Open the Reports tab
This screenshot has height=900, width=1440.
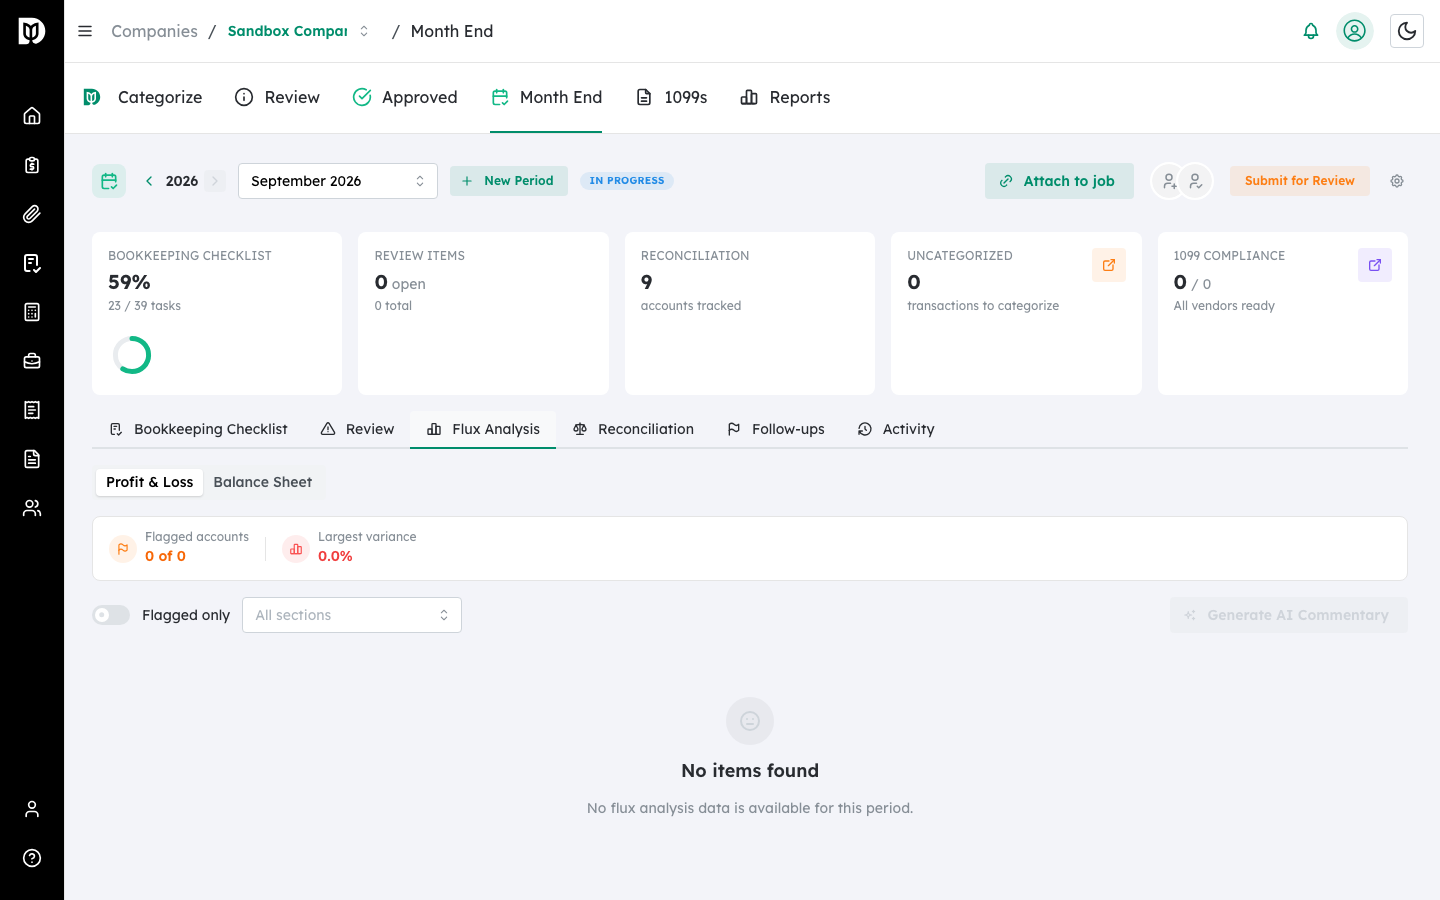pyautogui.click(x=785, y=97)
